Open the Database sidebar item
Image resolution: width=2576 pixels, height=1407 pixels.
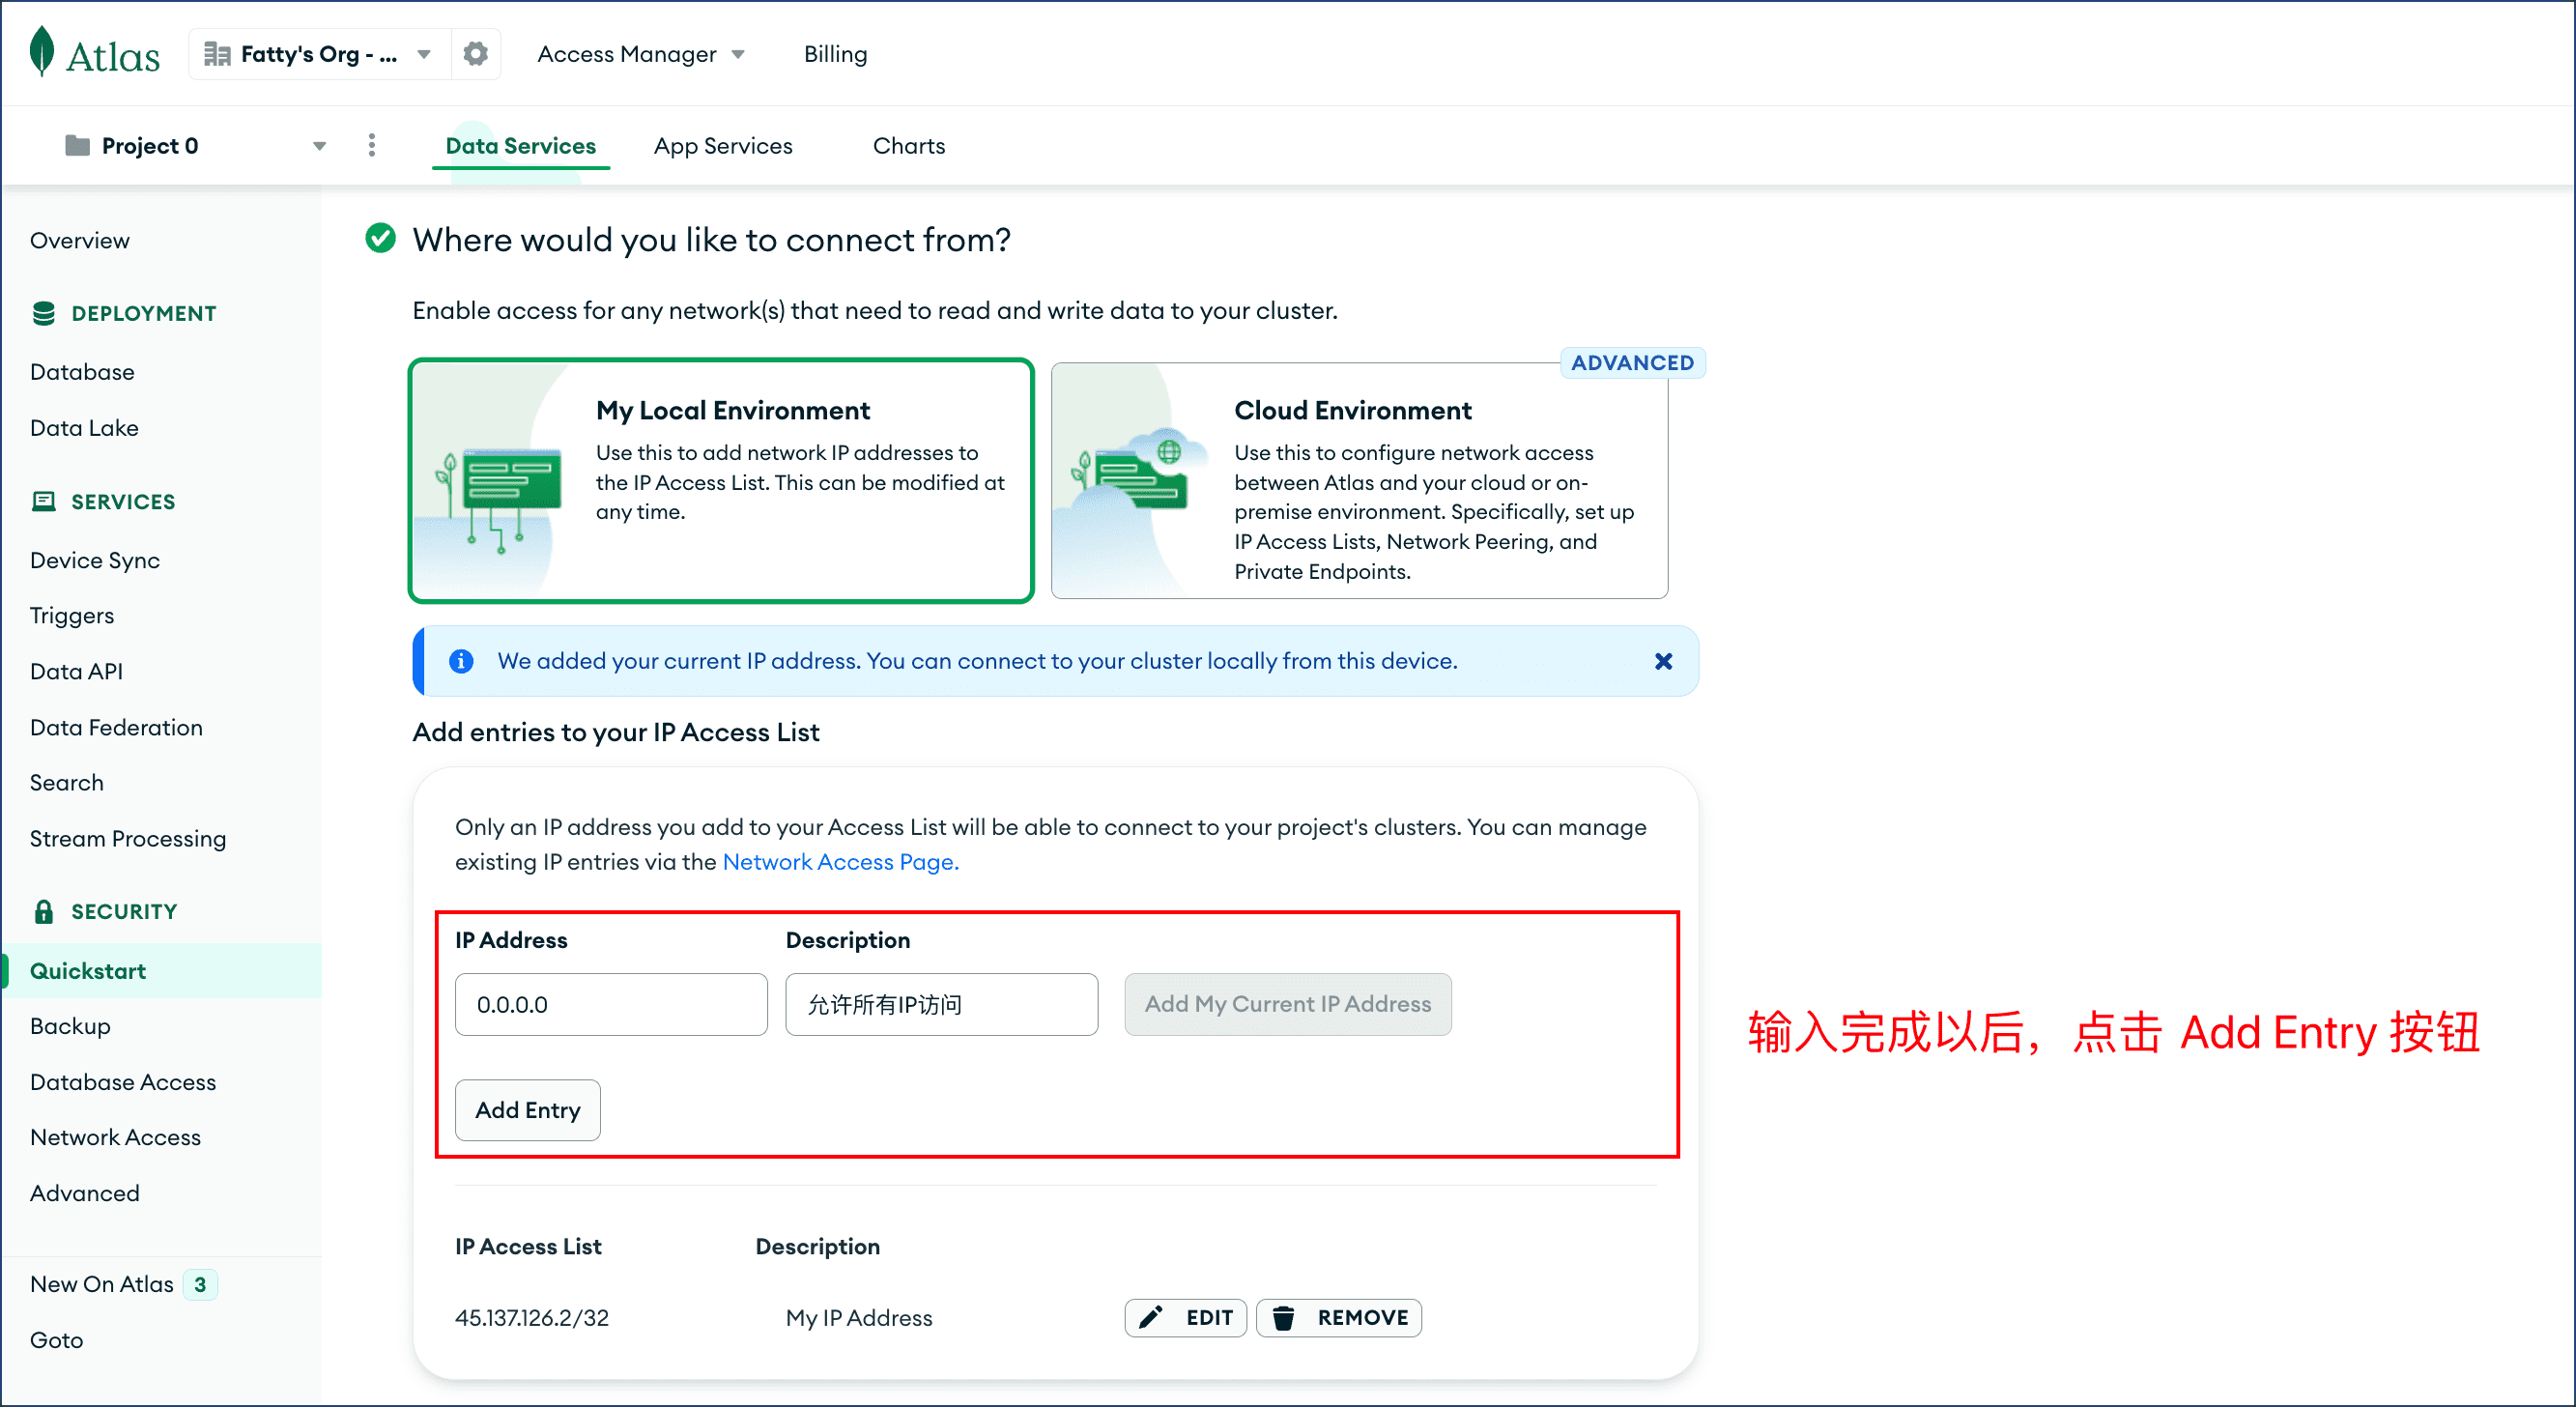tap(82, 372)
